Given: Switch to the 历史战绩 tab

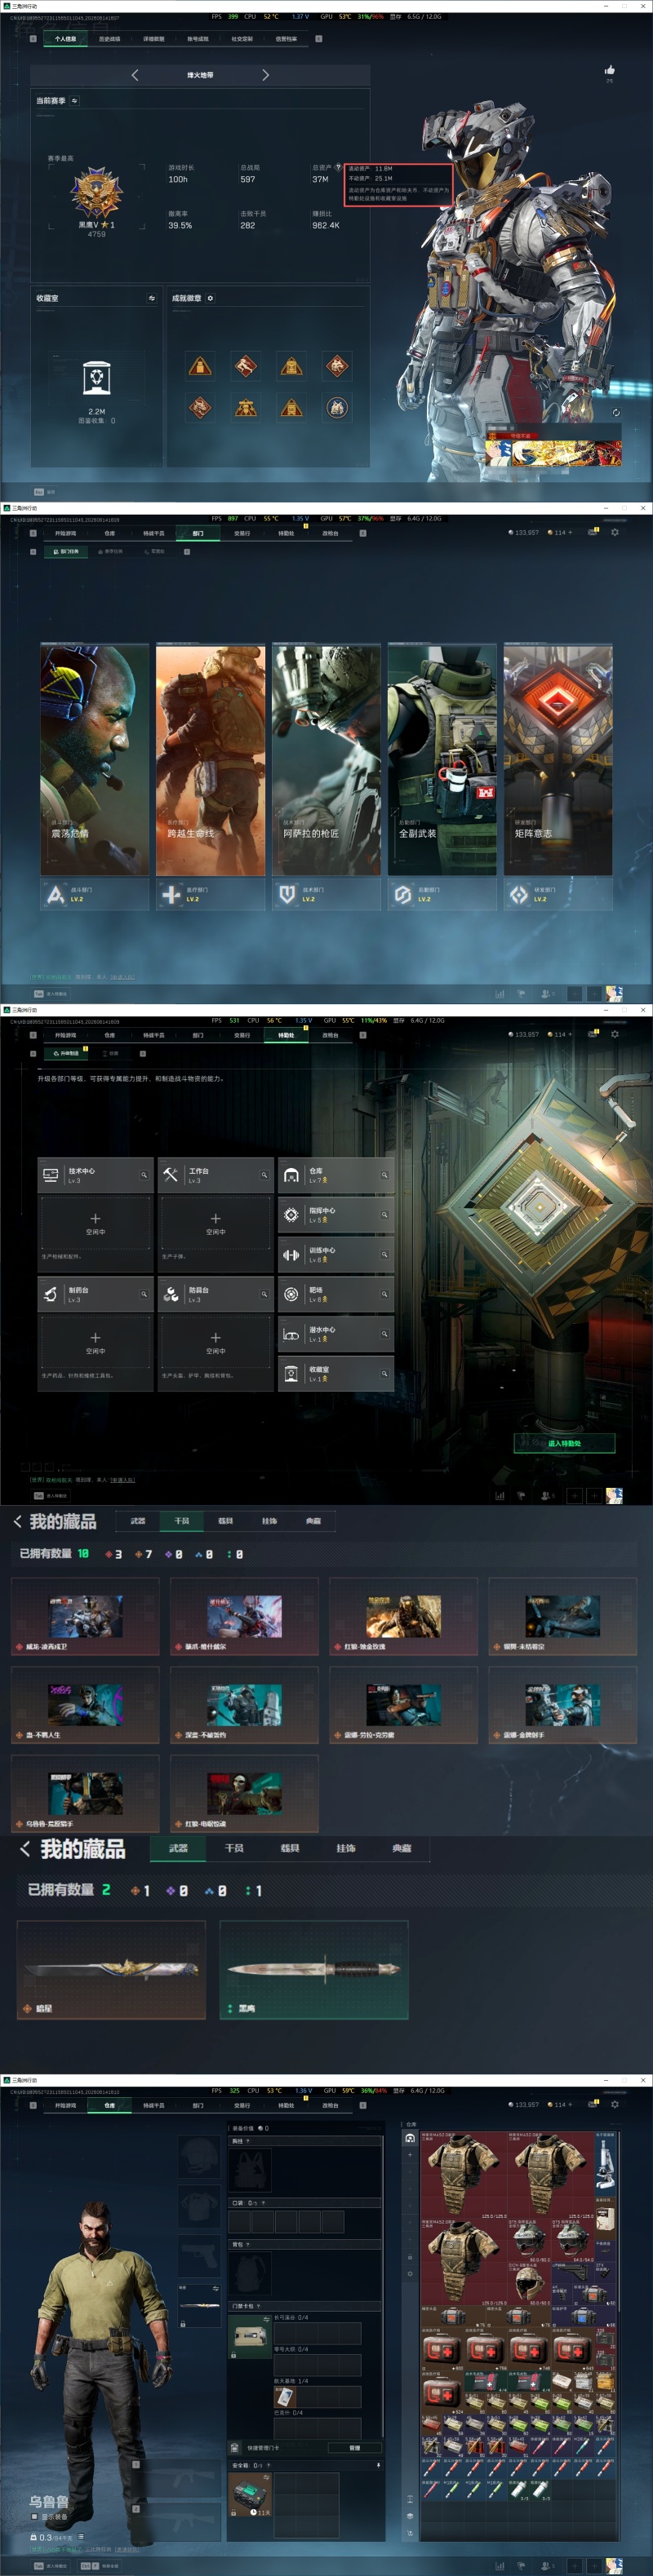Looking at the screenshot, I should click(110, 39).
